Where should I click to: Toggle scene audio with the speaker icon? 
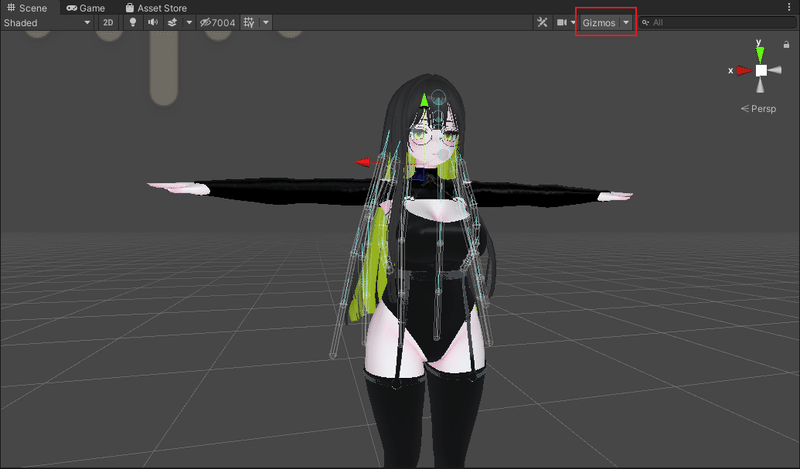(x=153, y=22)
